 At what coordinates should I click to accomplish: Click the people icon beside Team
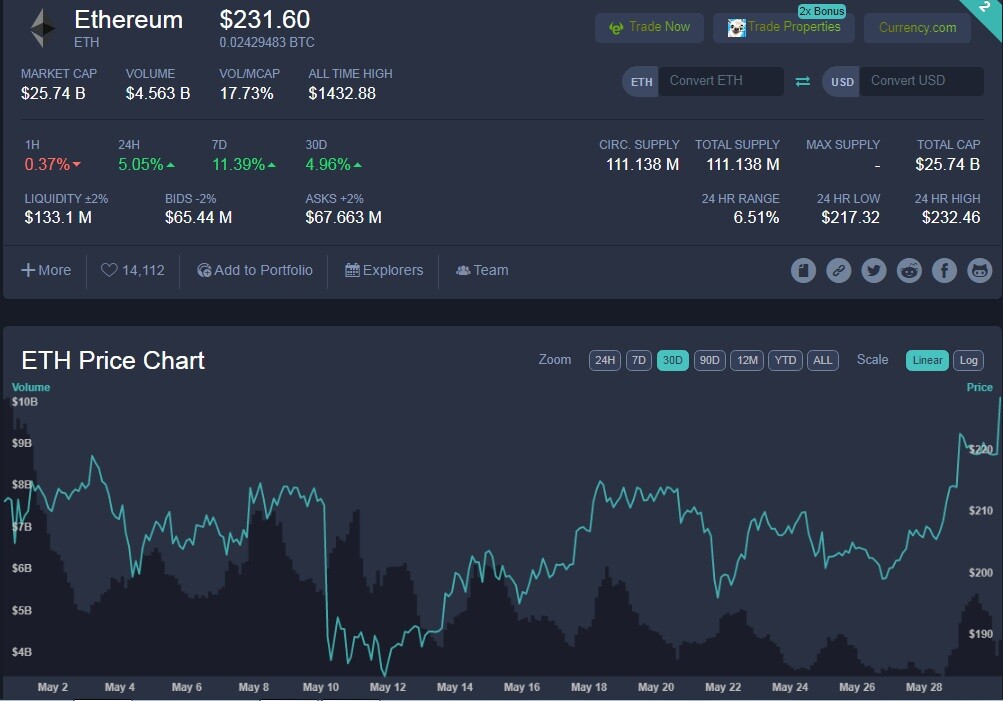[x=463, y=271]
